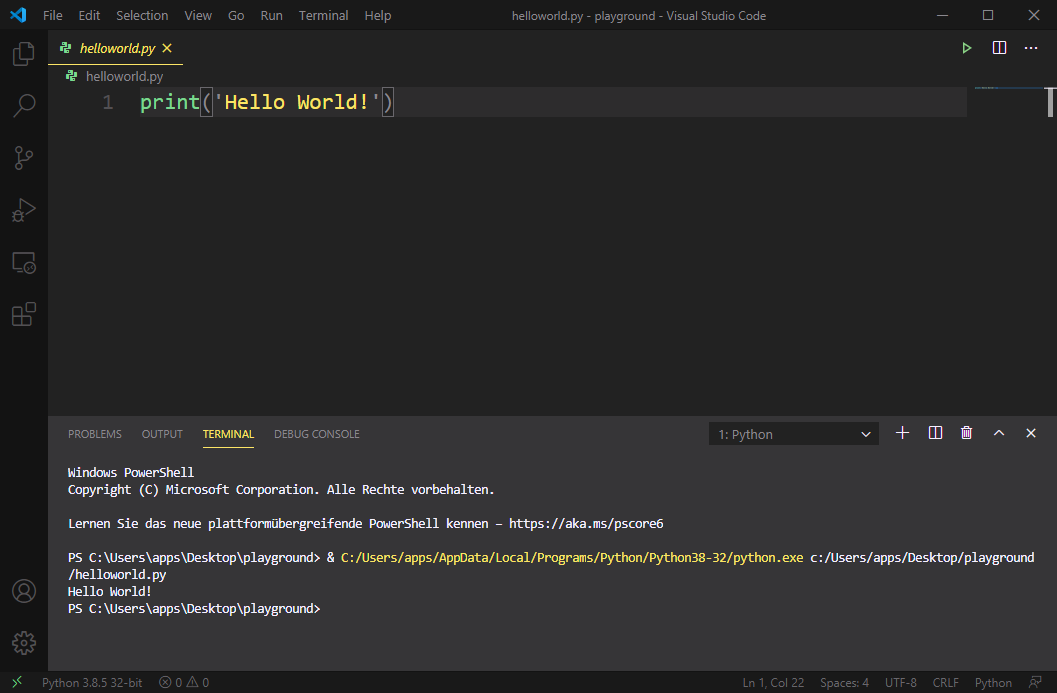The width and height of the screenshot is (1057, 693).
Task: Open the Terminal menu in menu bar
Action: (x=324, y=16)
